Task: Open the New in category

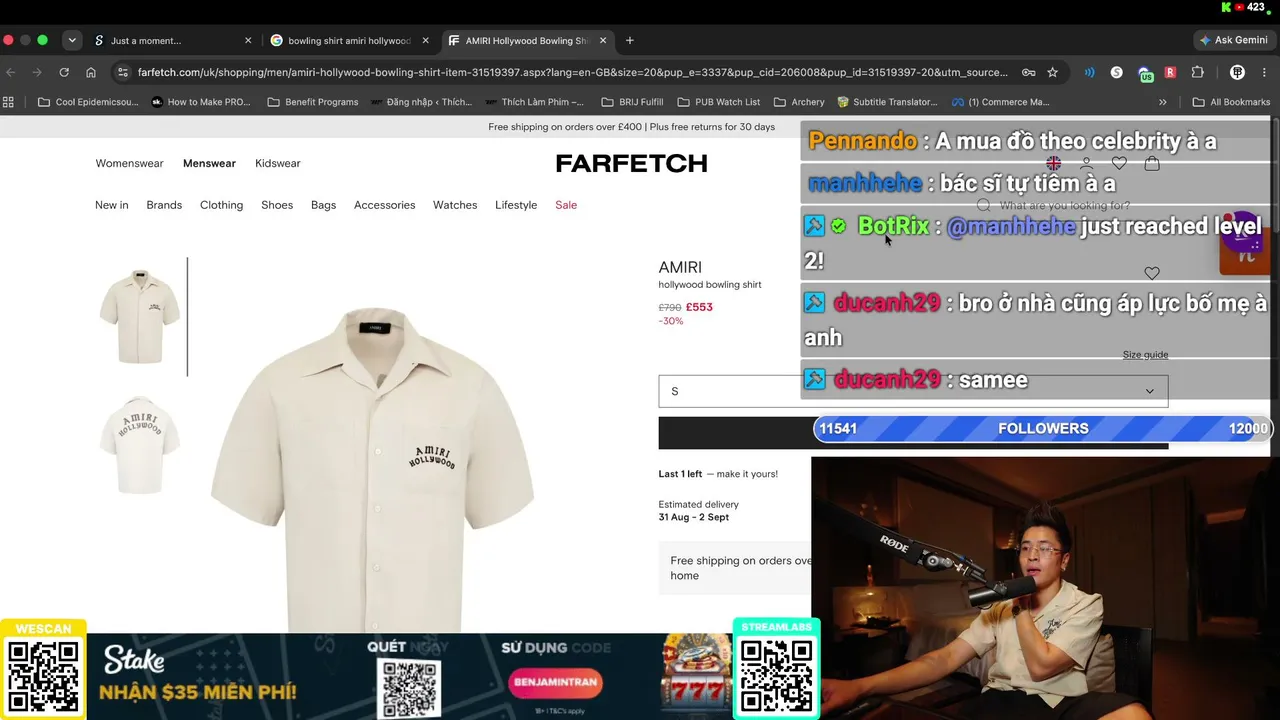Action: 112,205
